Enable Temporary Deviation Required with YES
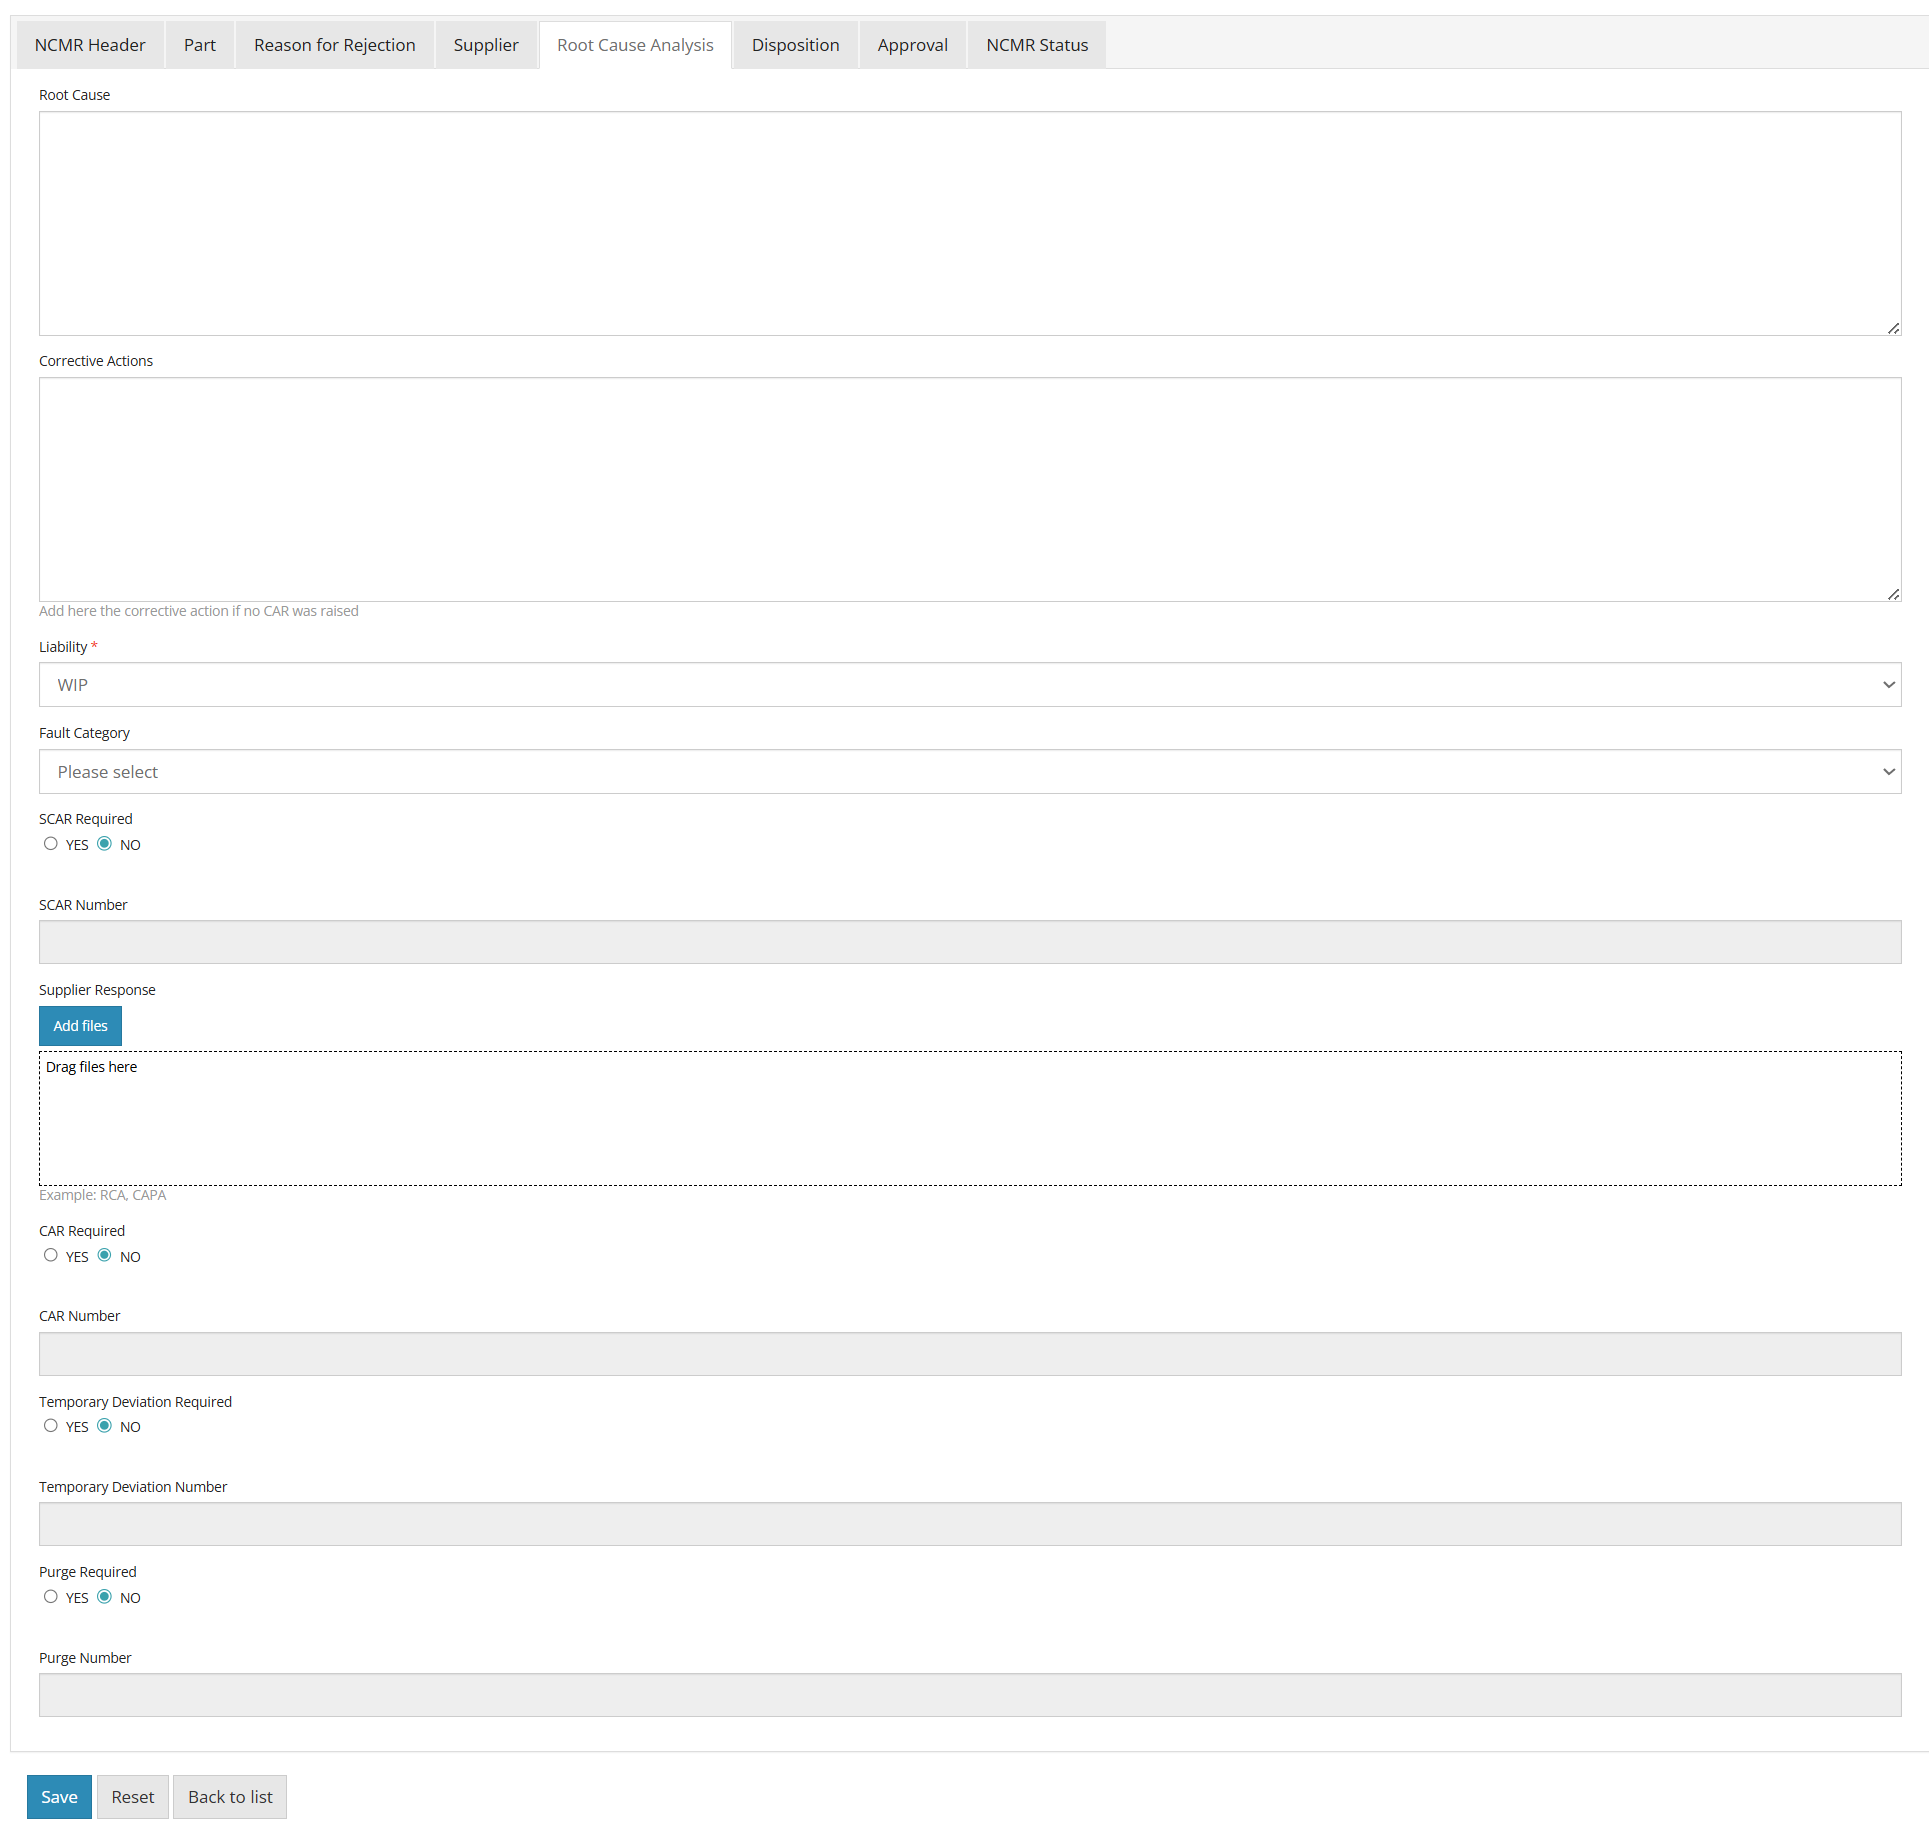The image size is (1929, 1826). tap(51, 1425)
